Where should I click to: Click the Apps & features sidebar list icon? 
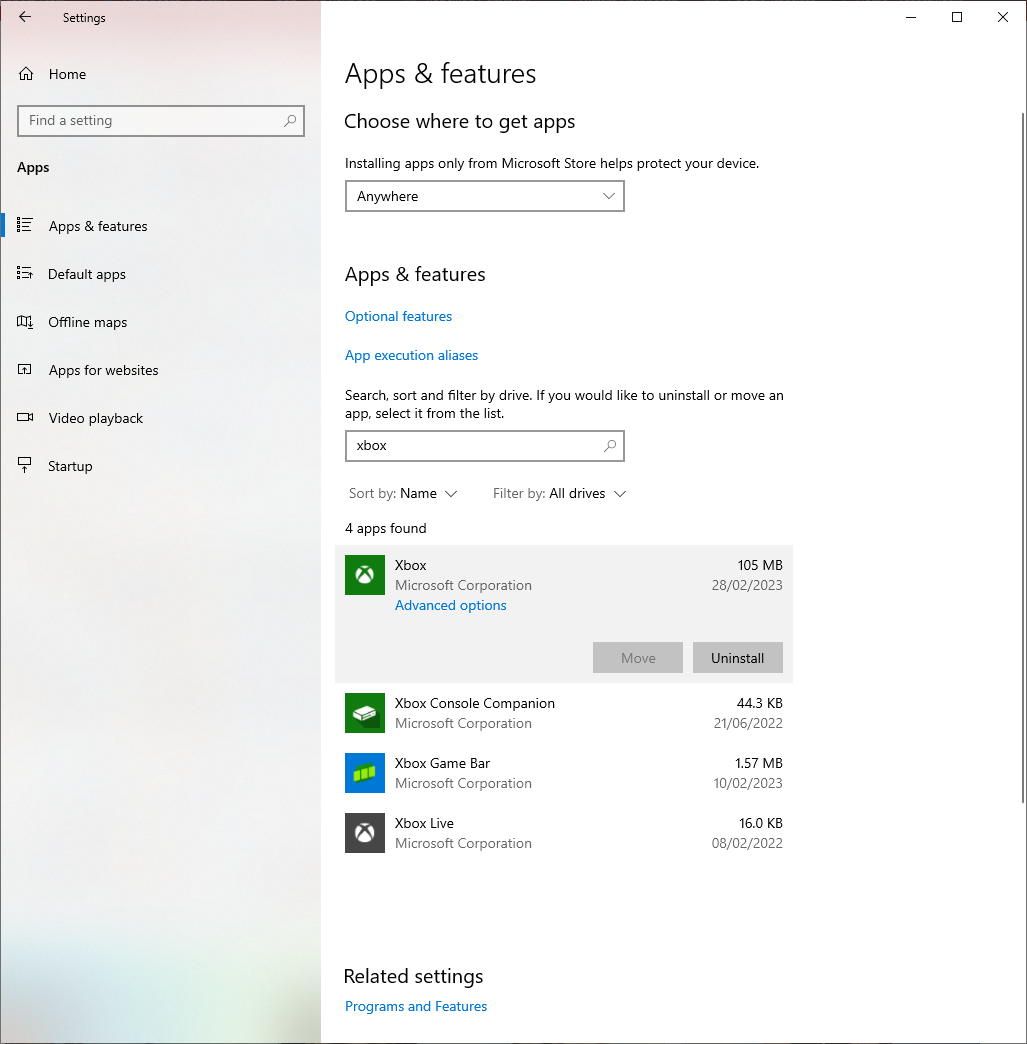coord(25,225)
